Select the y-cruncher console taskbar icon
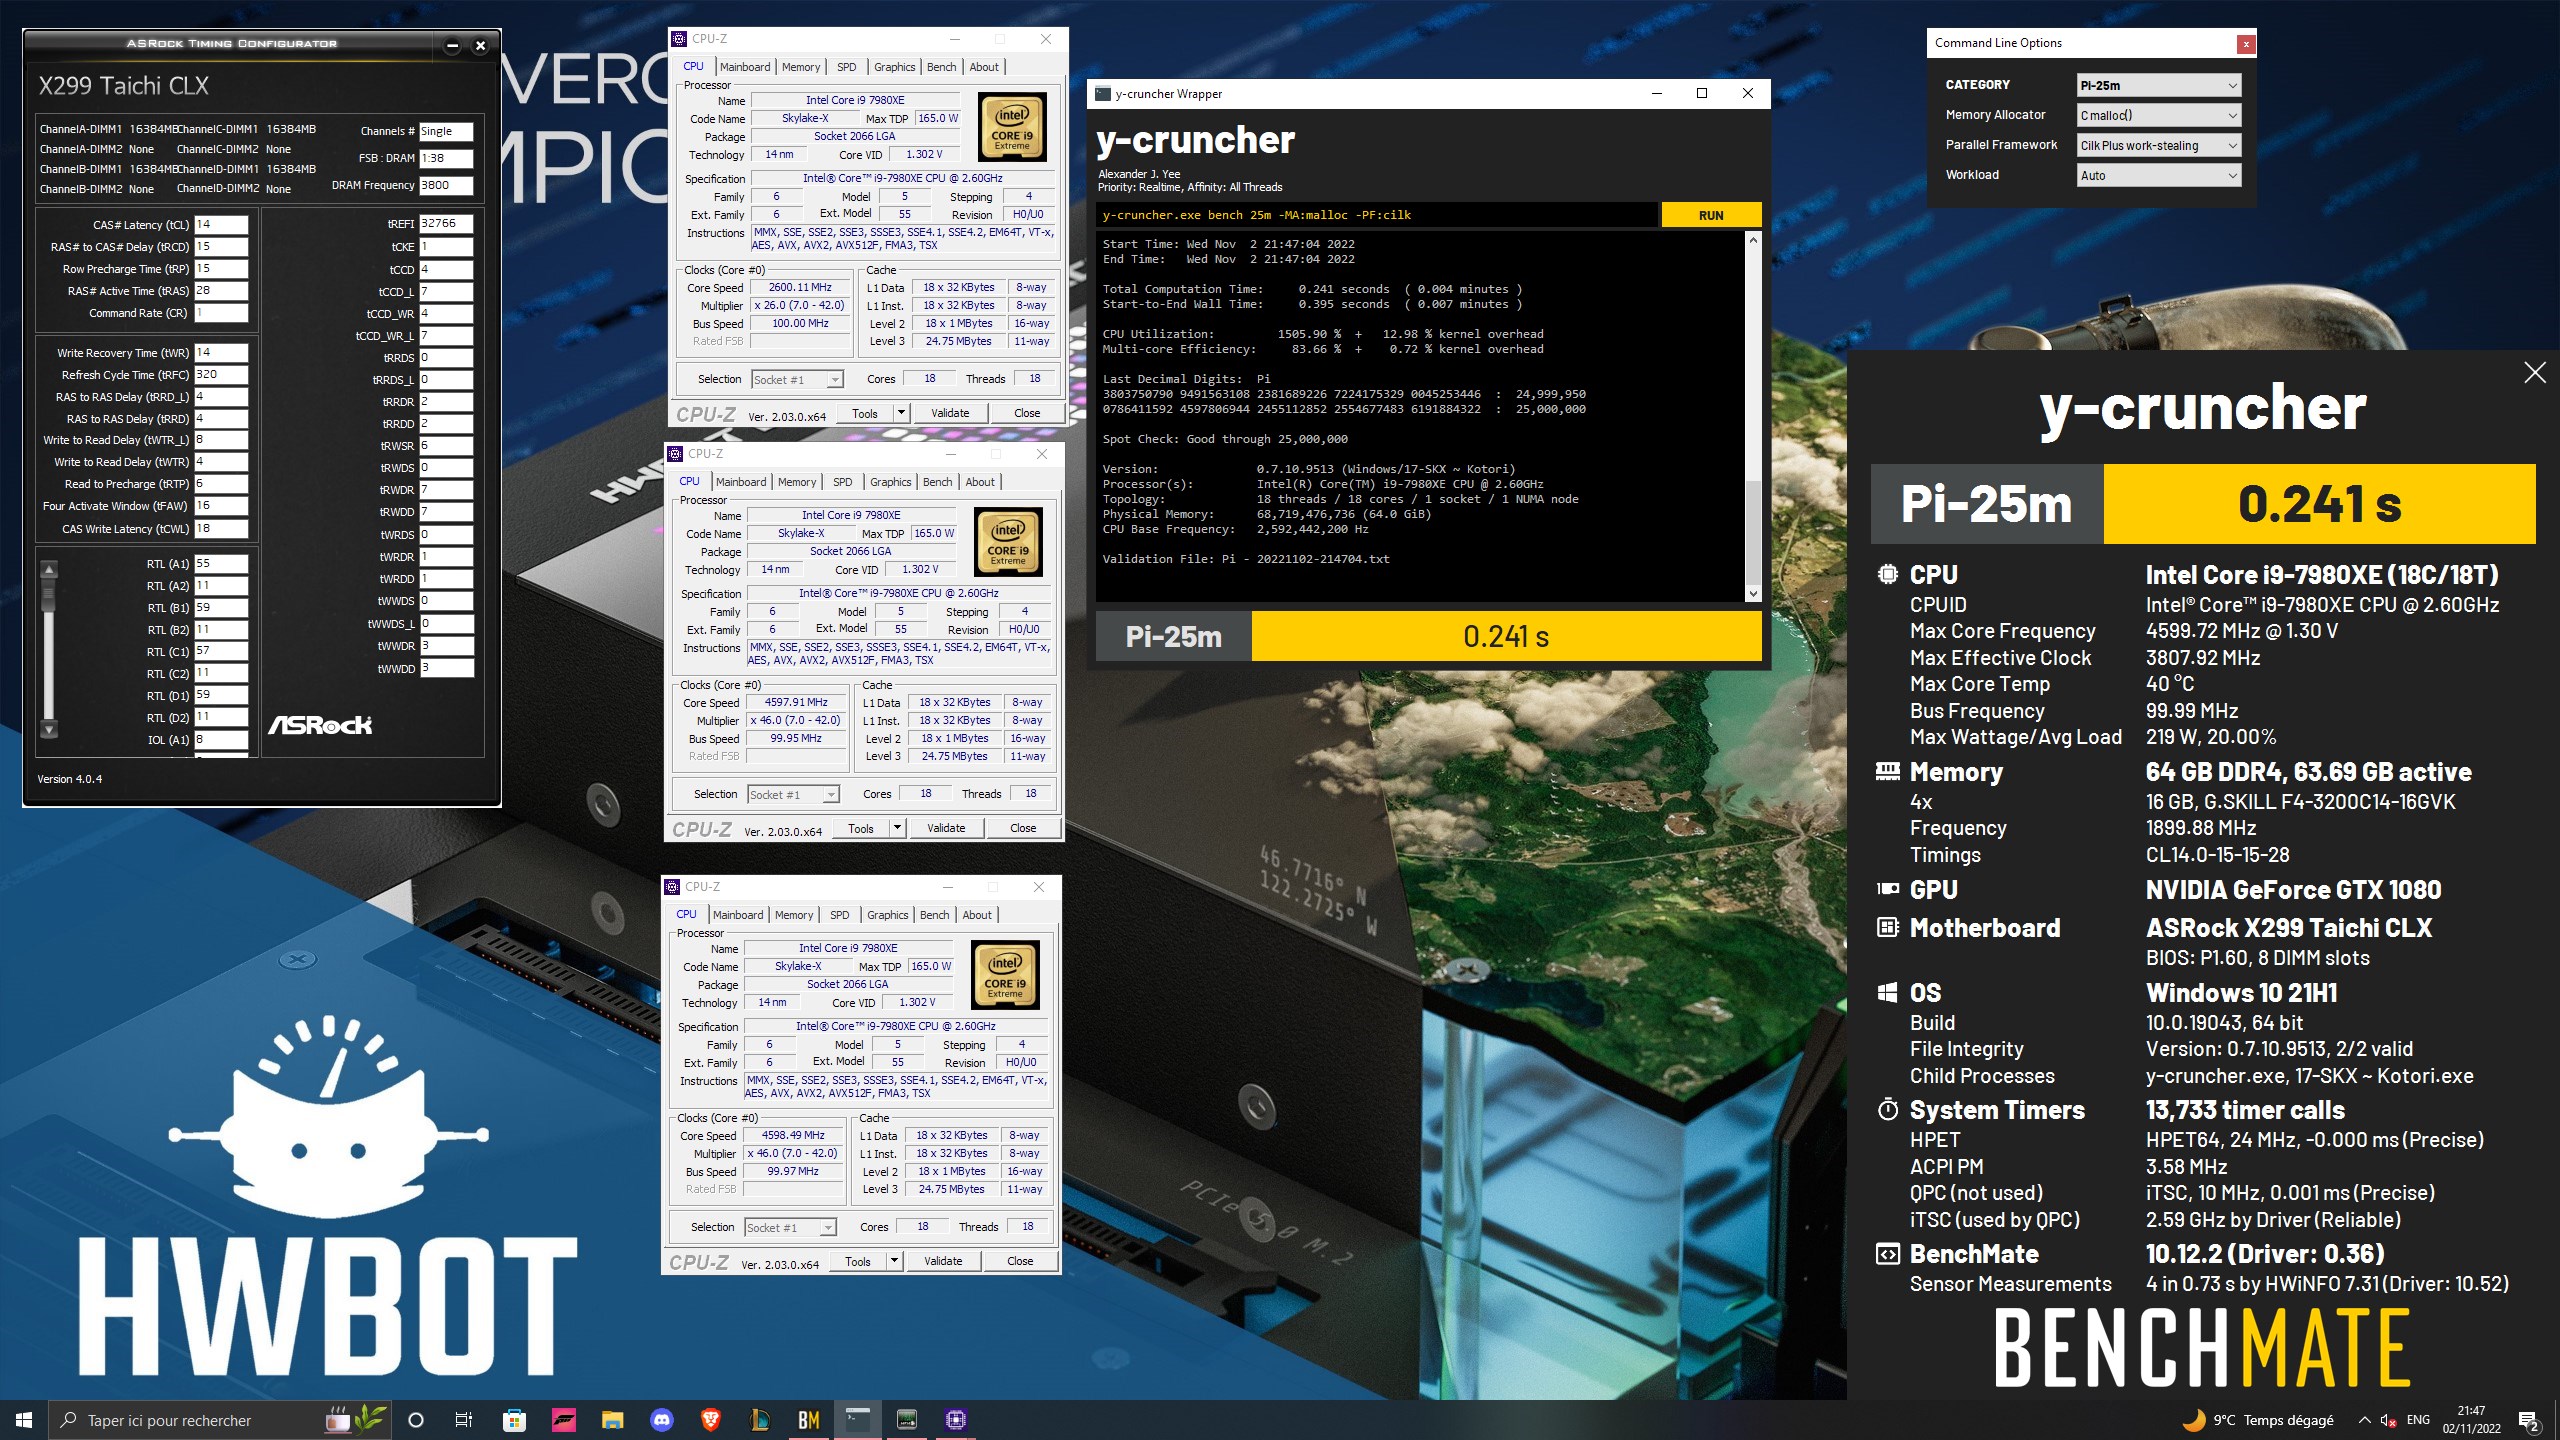 point(857,1420)
